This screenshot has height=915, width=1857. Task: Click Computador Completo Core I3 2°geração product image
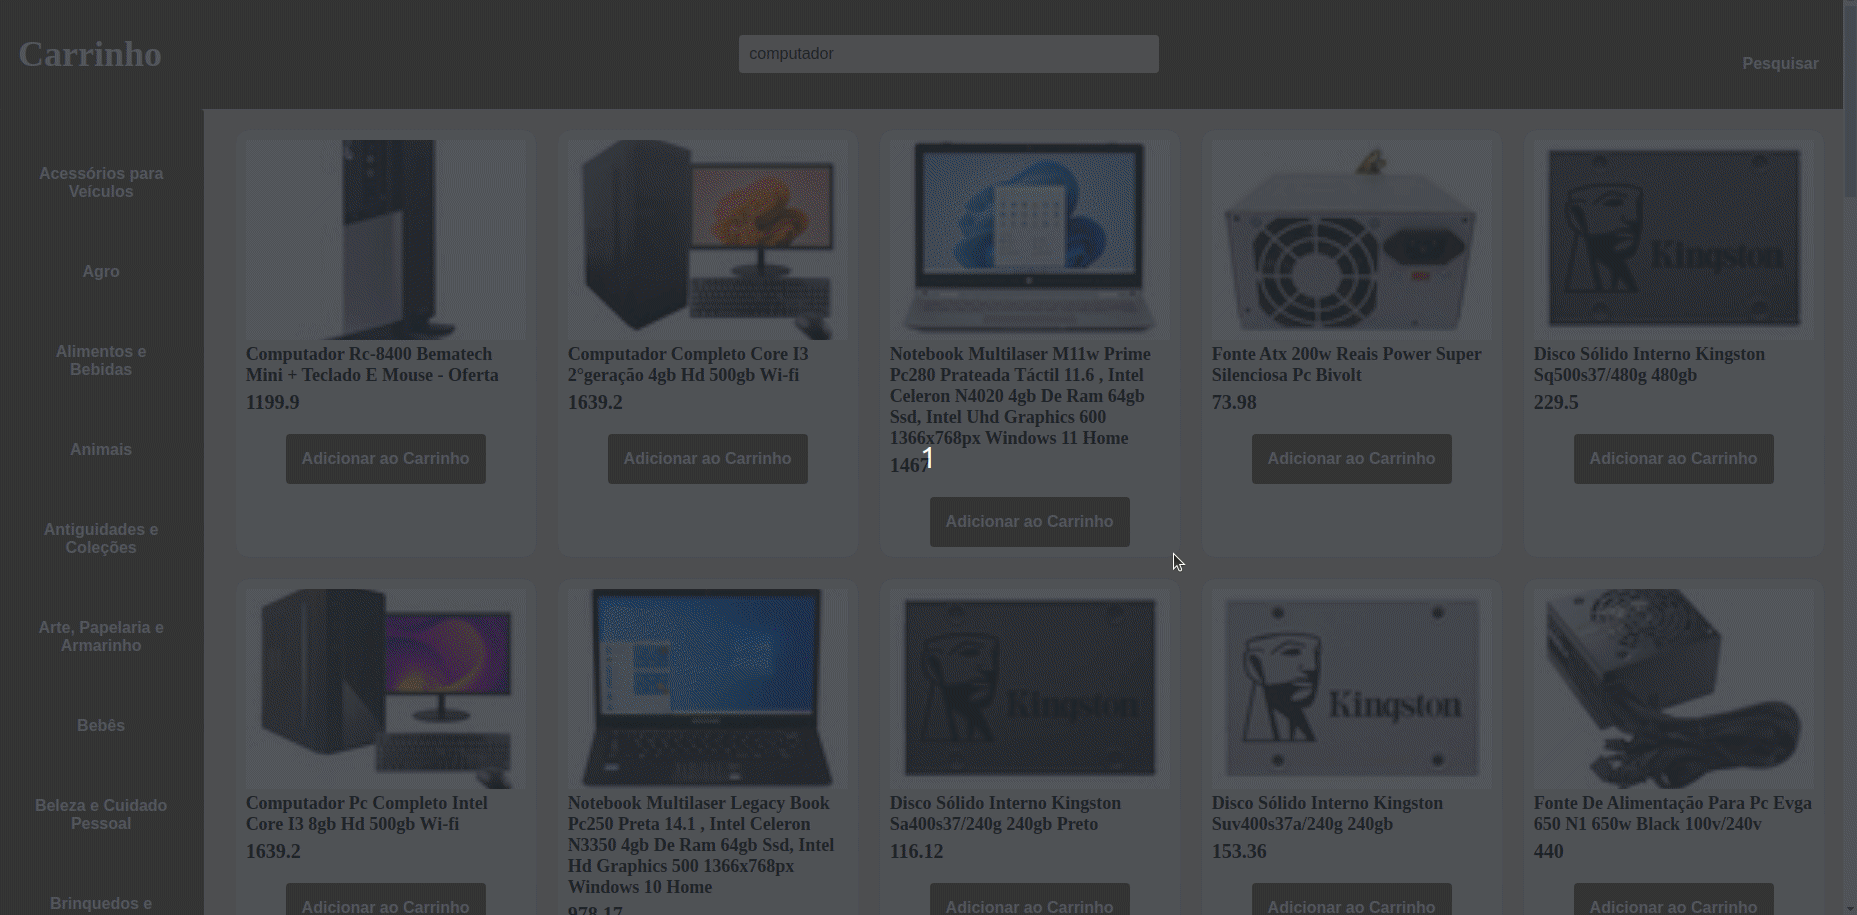coord(708,240)
